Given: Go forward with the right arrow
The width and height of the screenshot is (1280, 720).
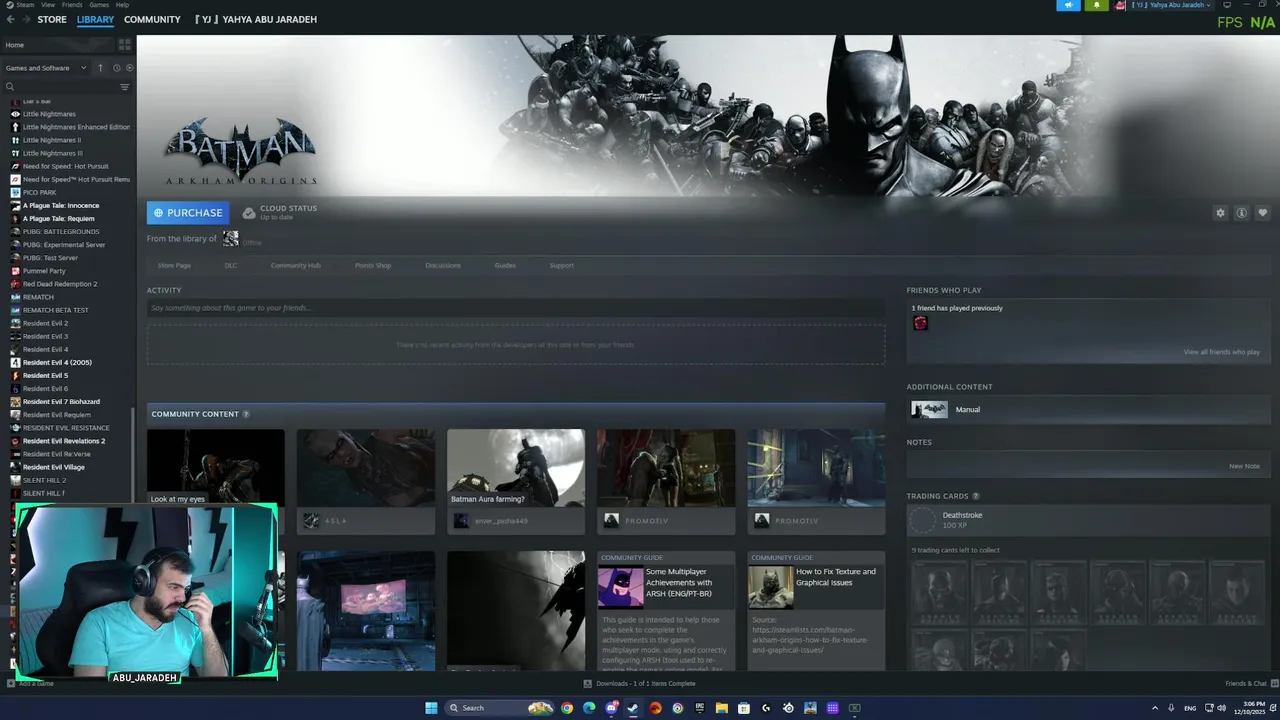Looking at the screenshot, I should coord(25,19).
